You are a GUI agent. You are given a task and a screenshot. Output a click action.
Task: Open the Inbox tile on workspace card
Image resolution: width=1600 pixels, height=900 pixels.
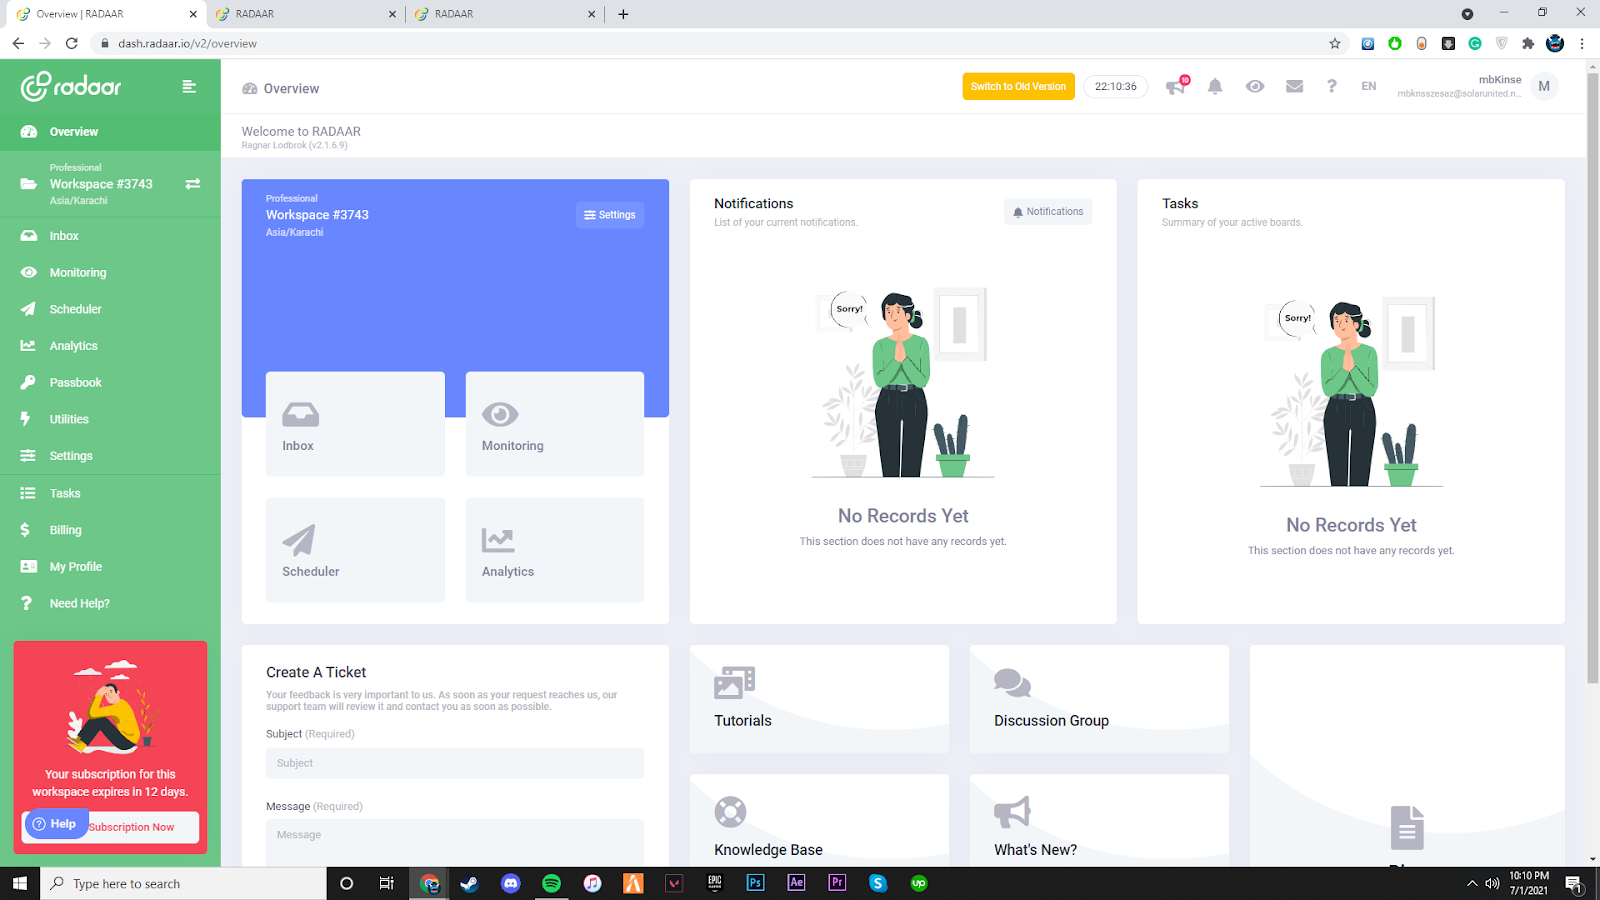click(x=355, y=424)
